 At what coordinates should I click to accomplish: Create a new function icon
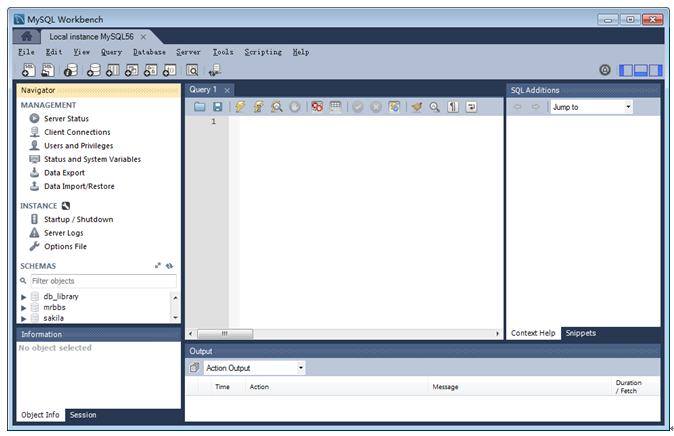pos(169,70)
